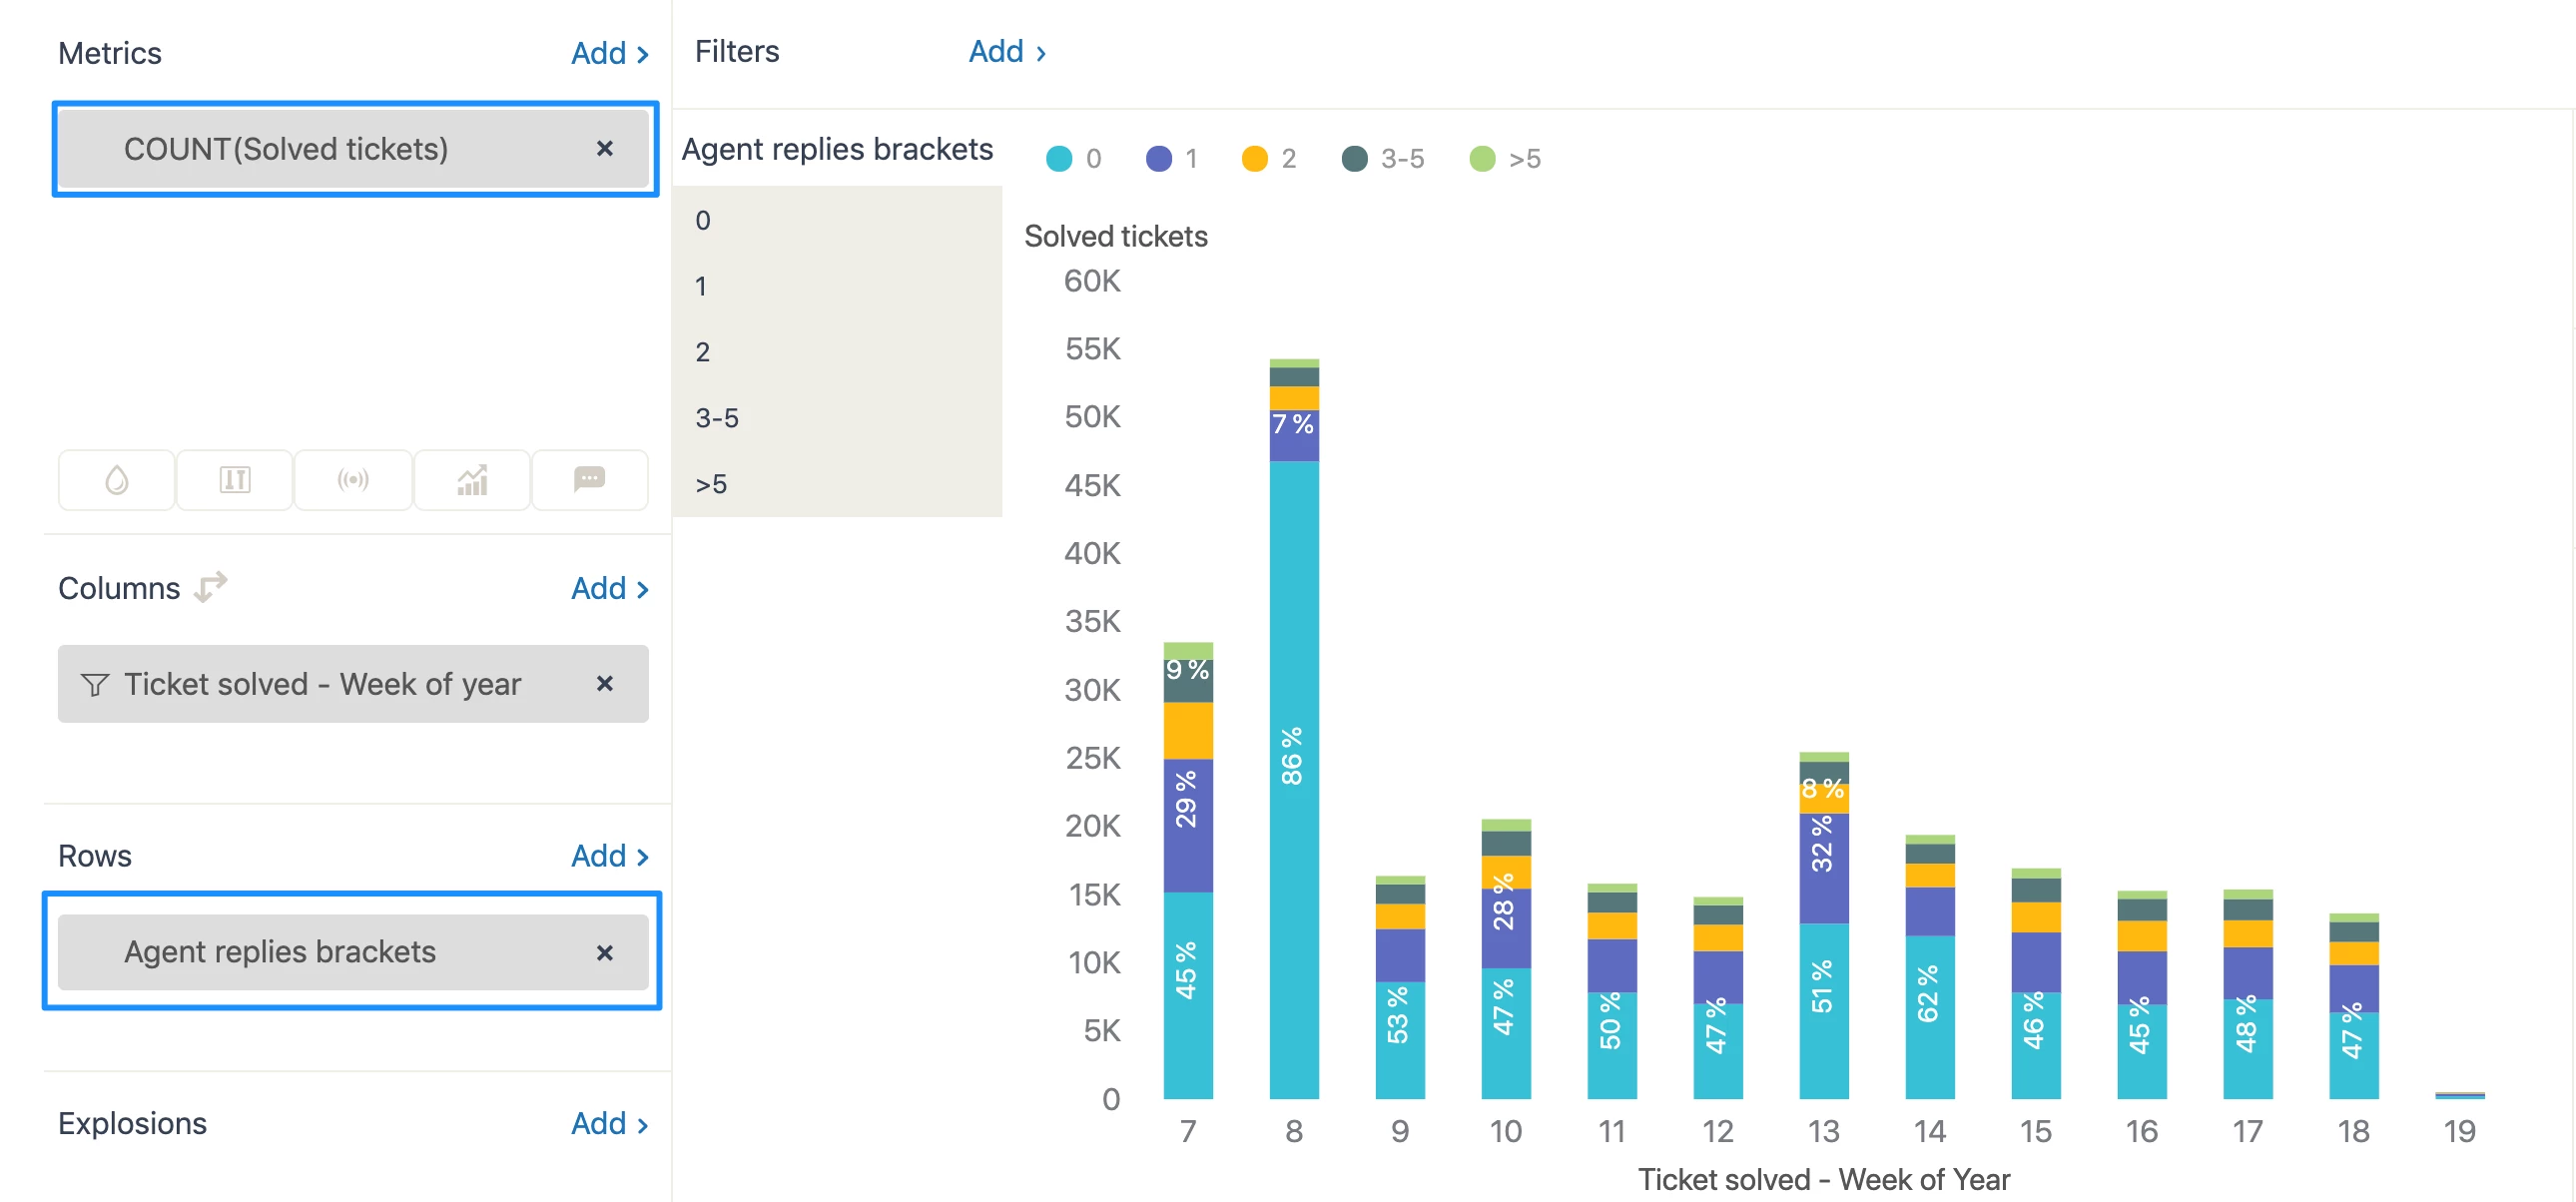This screenshot has height=1202, width=2576.
Task: Click the text size encoding icon
Action: coord(235,481)
